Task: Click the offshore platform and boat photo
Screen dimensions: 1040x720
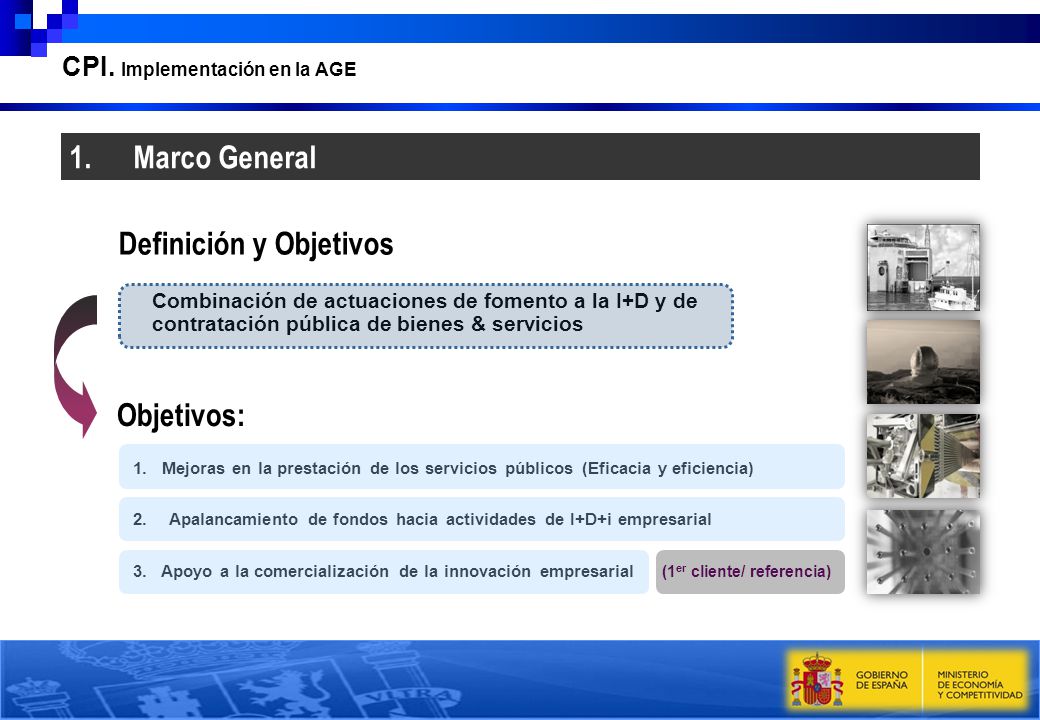Action: (x=923, y=267)
